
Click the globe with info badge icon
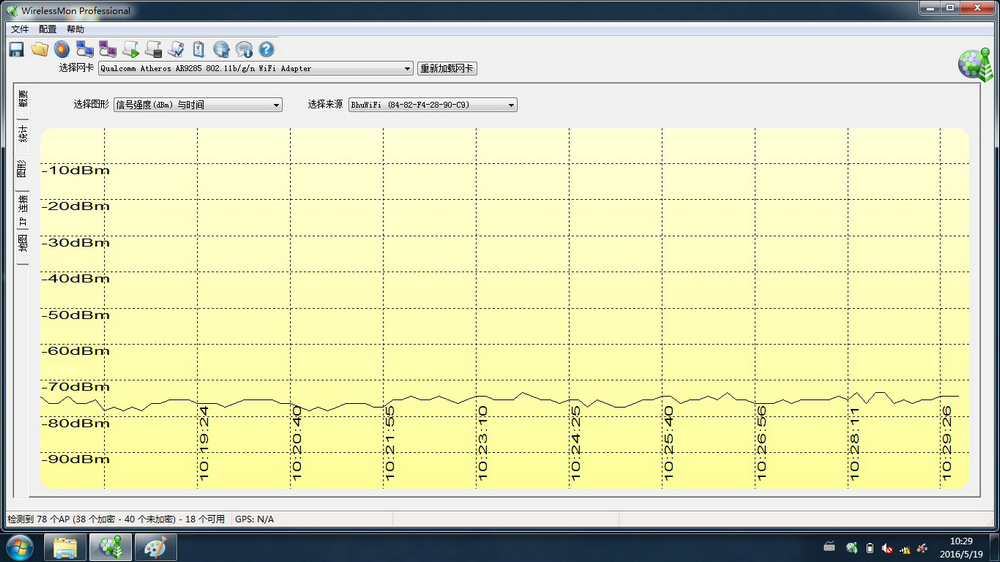pyautogui.click(x=221, y=49)
